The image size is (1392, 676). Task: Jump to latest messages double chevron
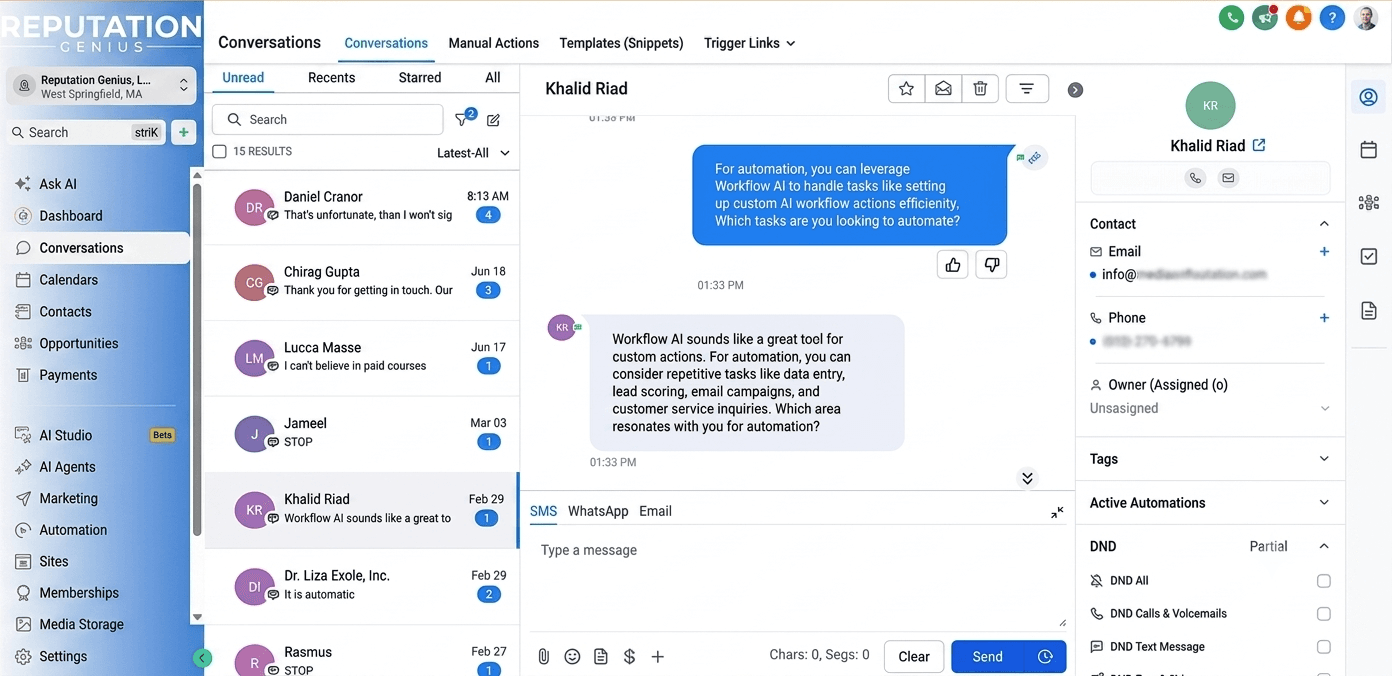pos(1027,478)
